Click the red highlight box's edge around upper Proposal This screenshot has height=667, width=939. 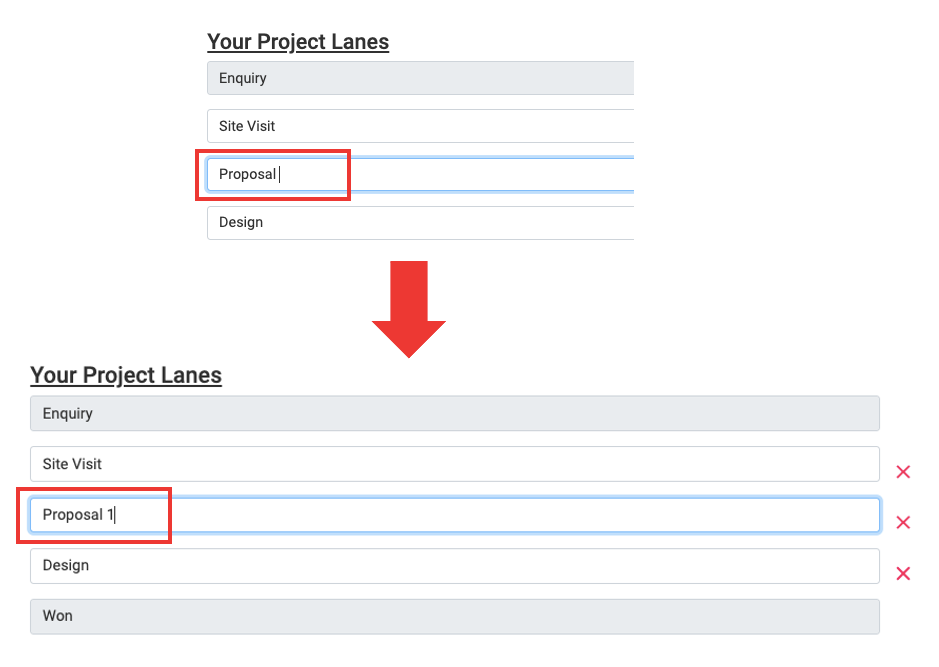click(349, 175)
